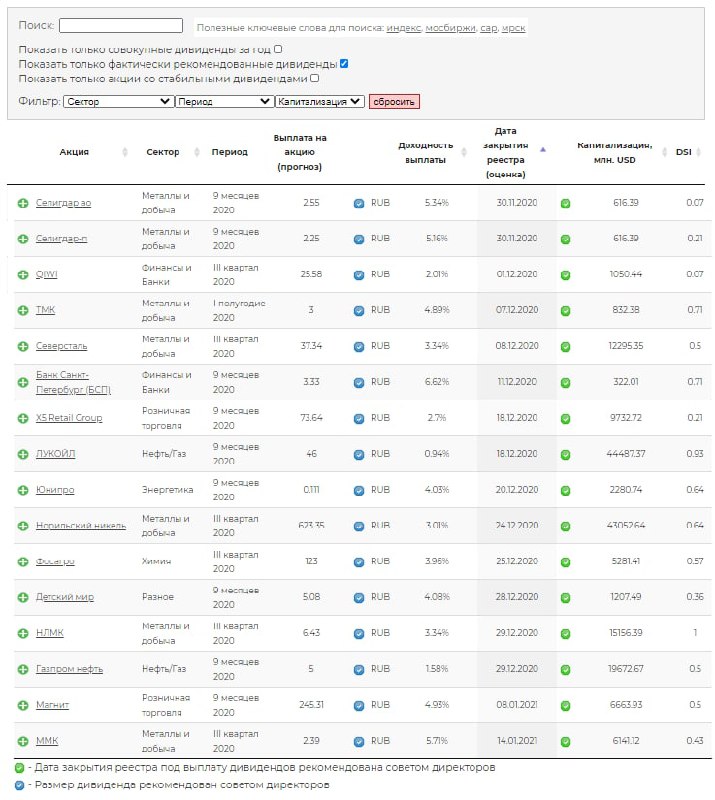Click blue dividend-recommended icon in QIWI row
Screen dimensions: 715x800
pos(359,275)
